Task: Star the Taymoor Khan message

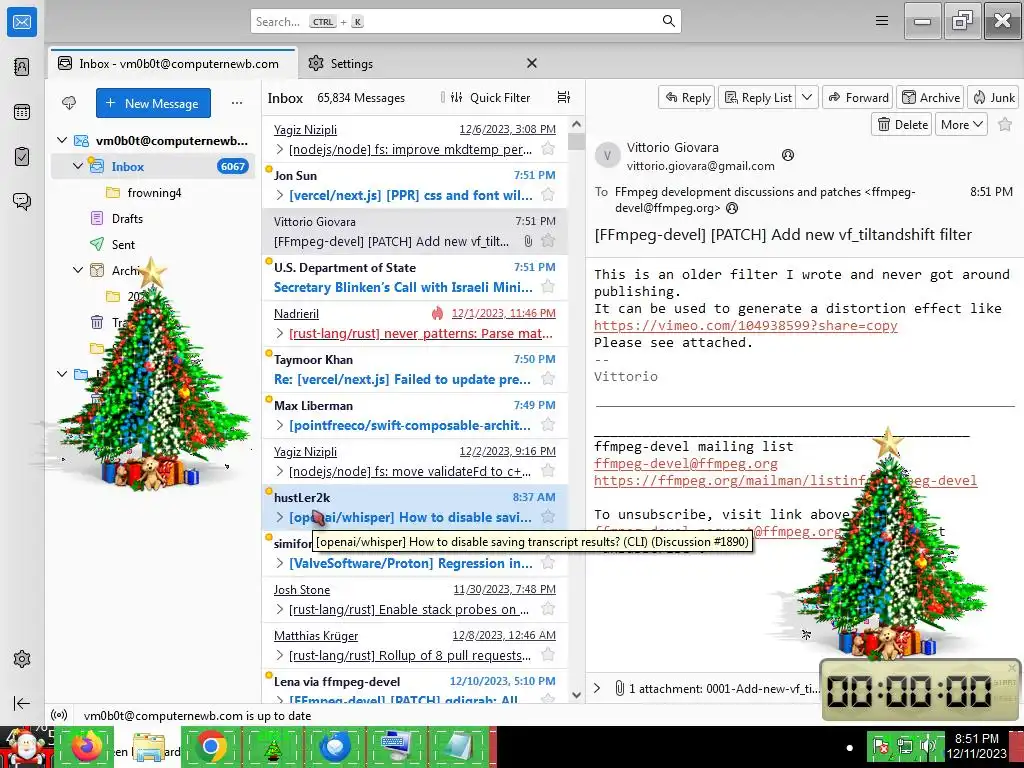Action: [548, 379]
